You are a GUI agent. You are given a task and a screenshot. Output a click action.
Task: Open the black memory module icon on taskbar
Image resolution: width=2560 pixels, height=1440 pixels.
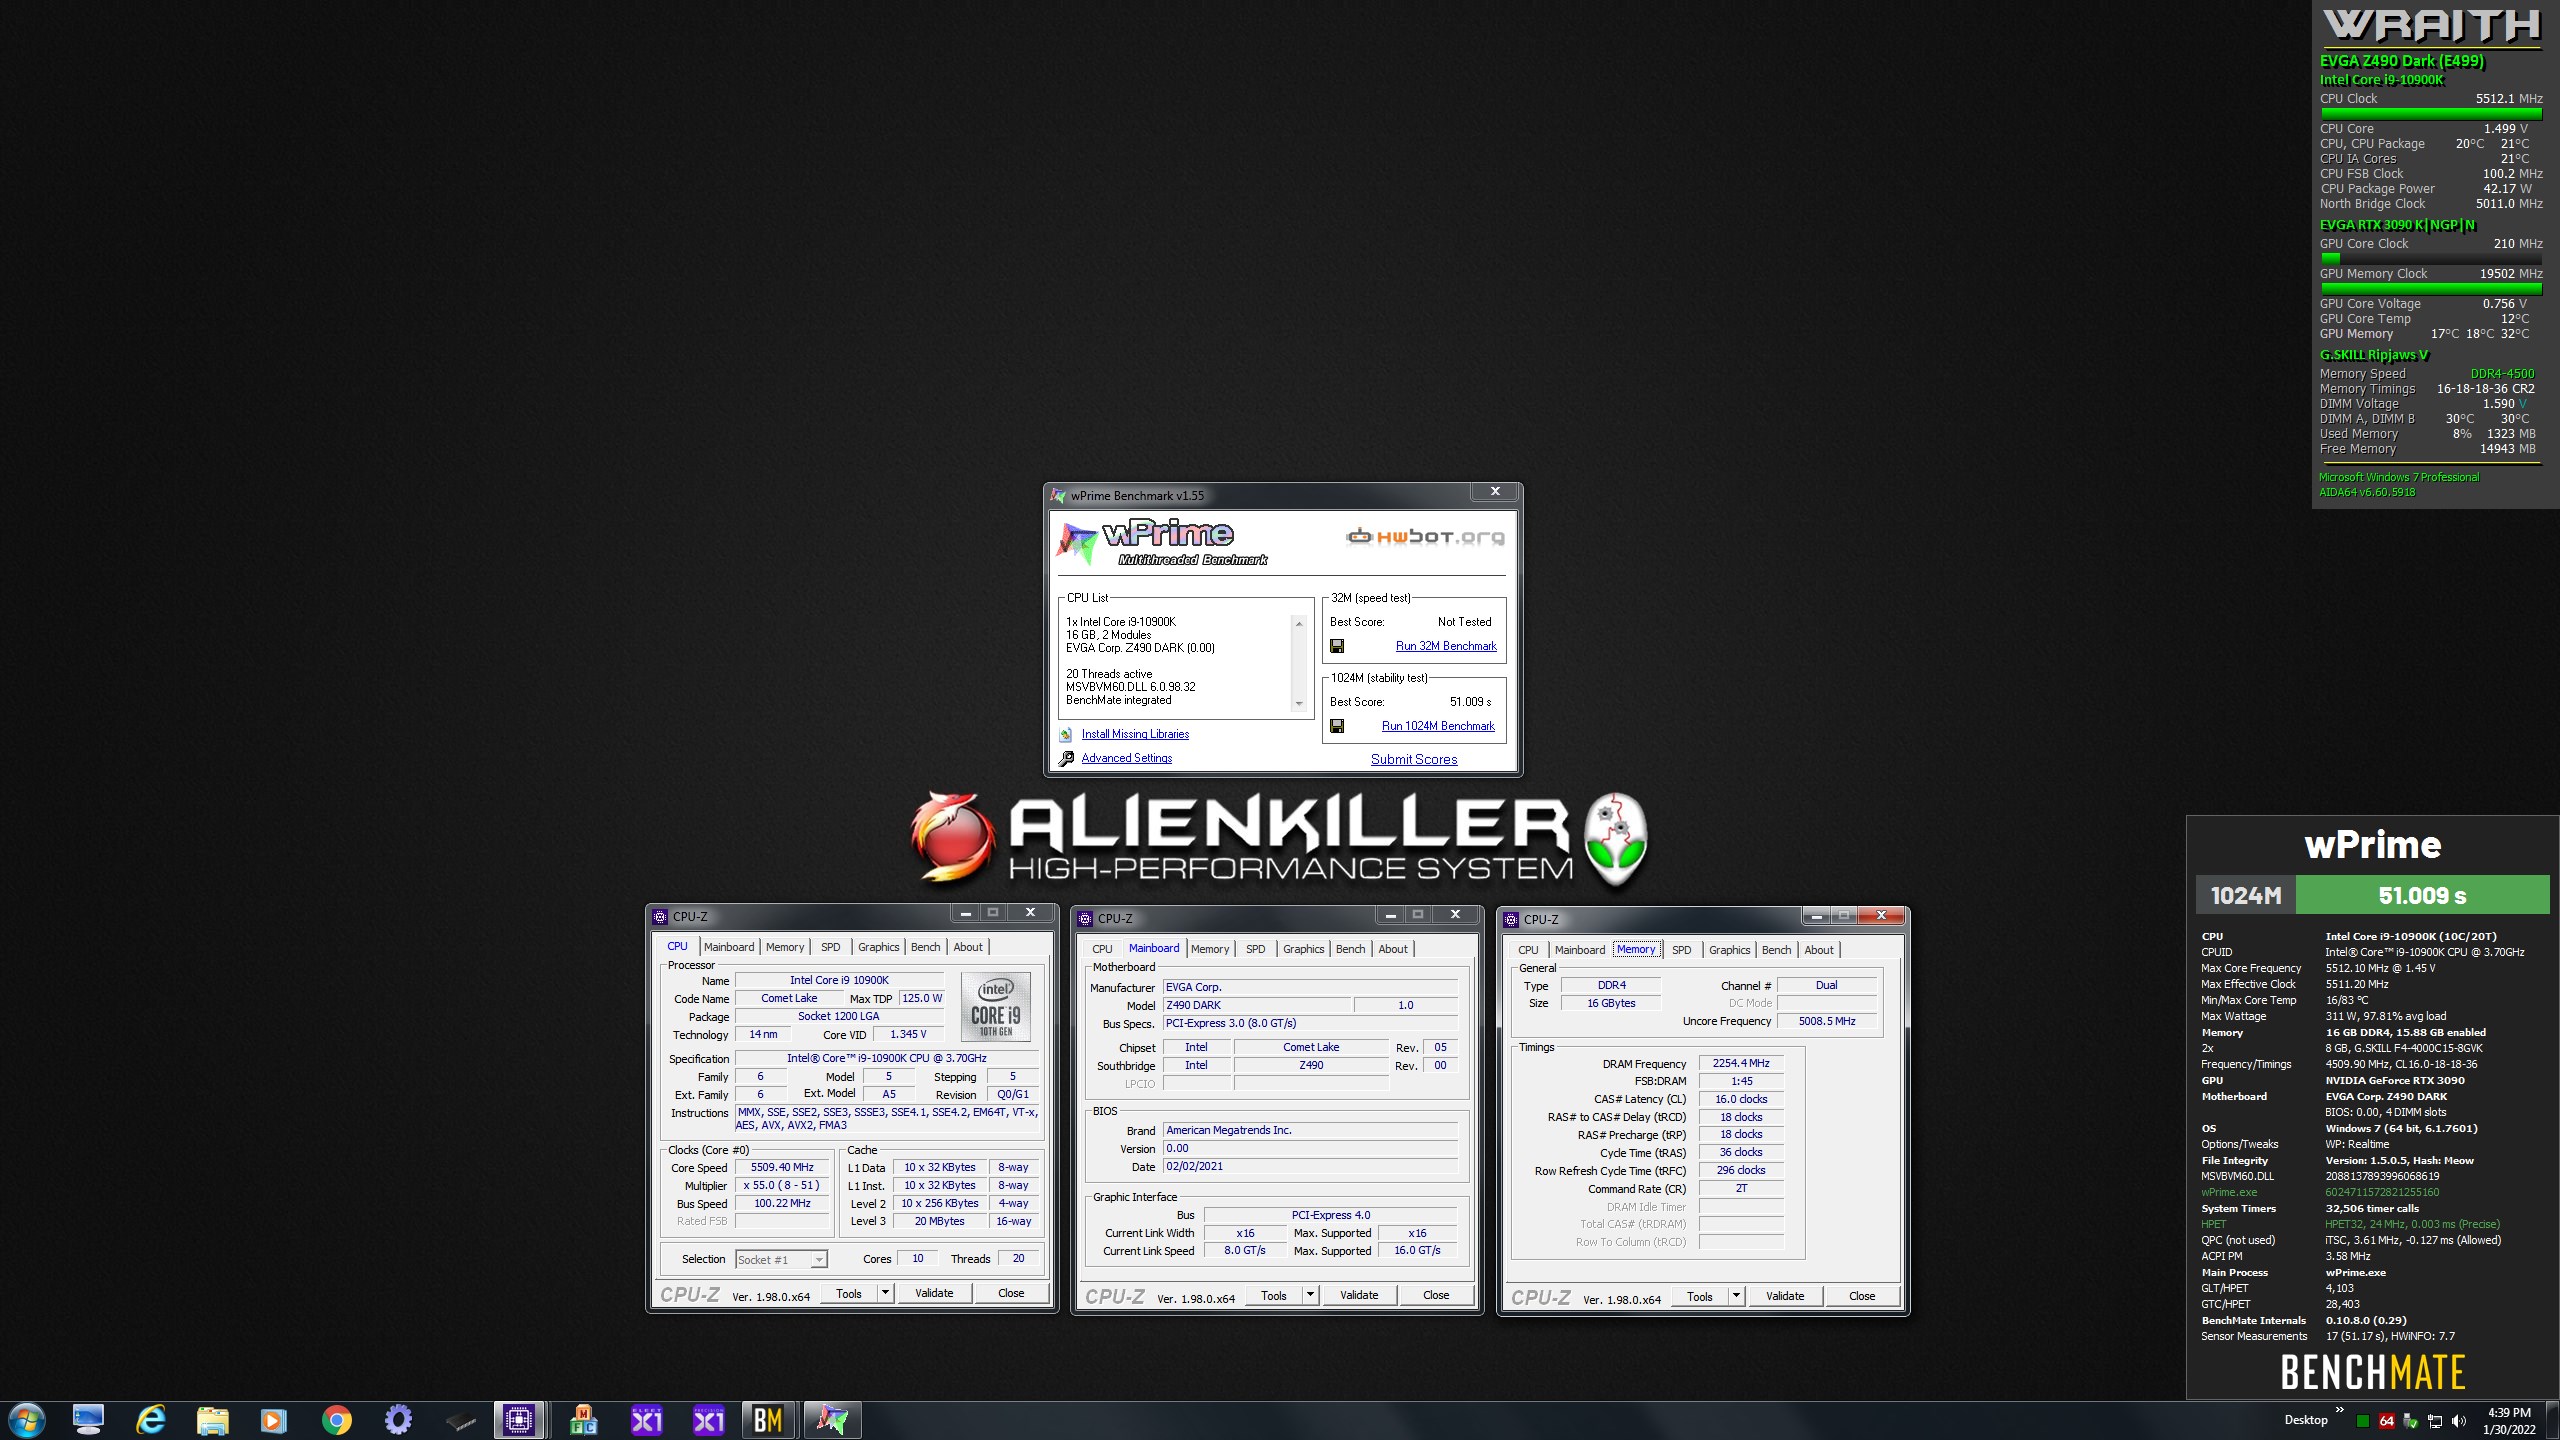pyautogui.click(x=460, y=1420)
